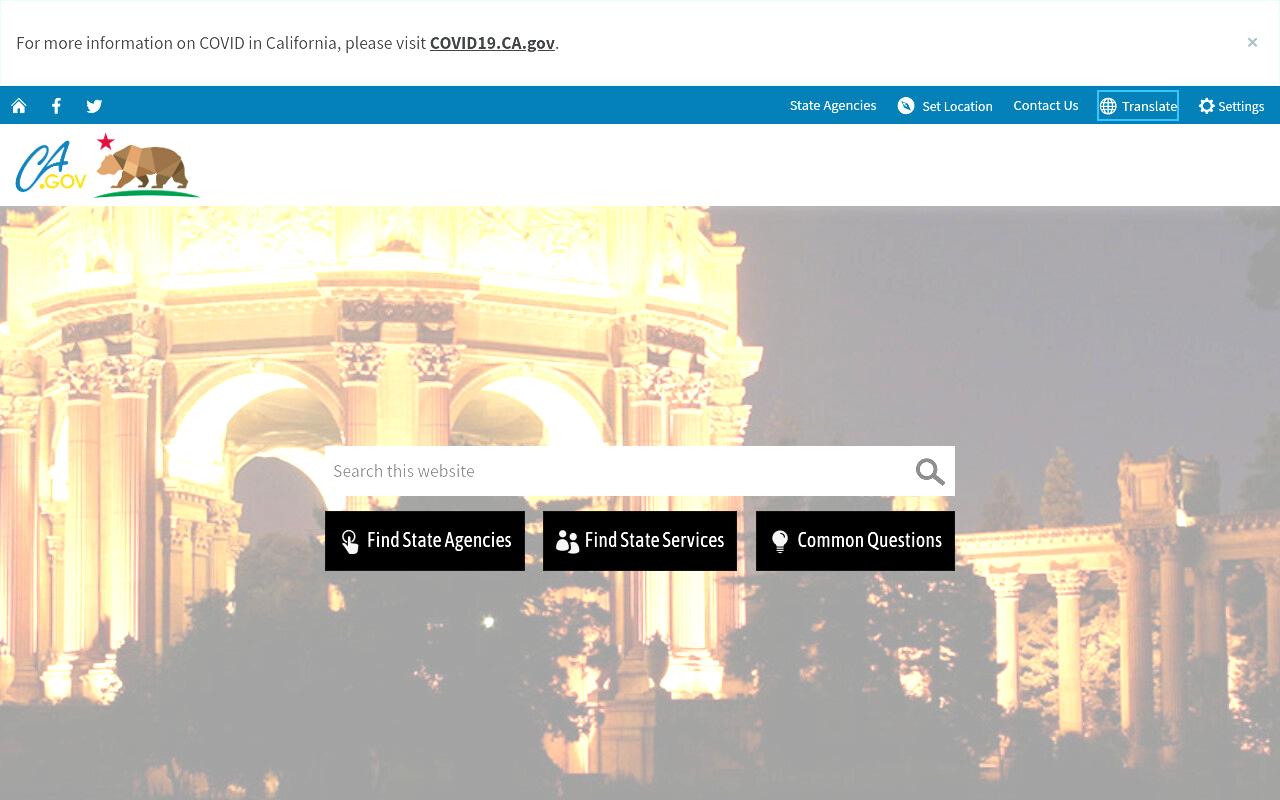Click the Contact Us link
The width and height of the screenshot is (1280, 800).
(1046, 106)
